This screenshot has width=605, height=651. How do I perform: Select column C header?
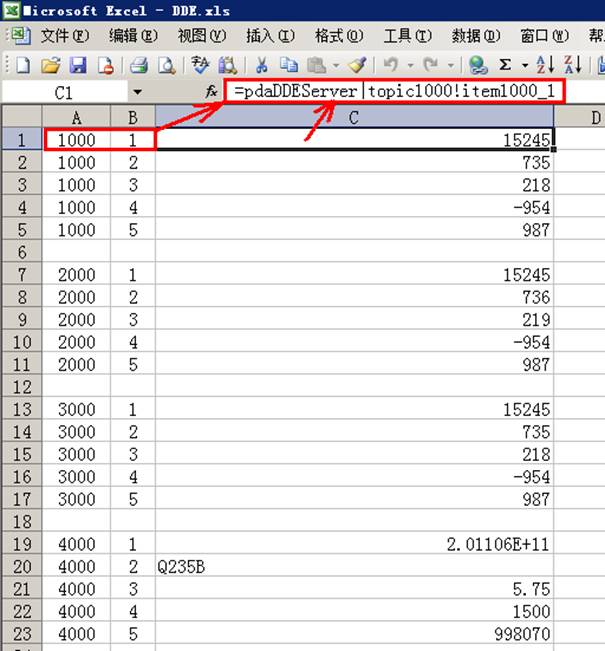[x=354, y=118]
